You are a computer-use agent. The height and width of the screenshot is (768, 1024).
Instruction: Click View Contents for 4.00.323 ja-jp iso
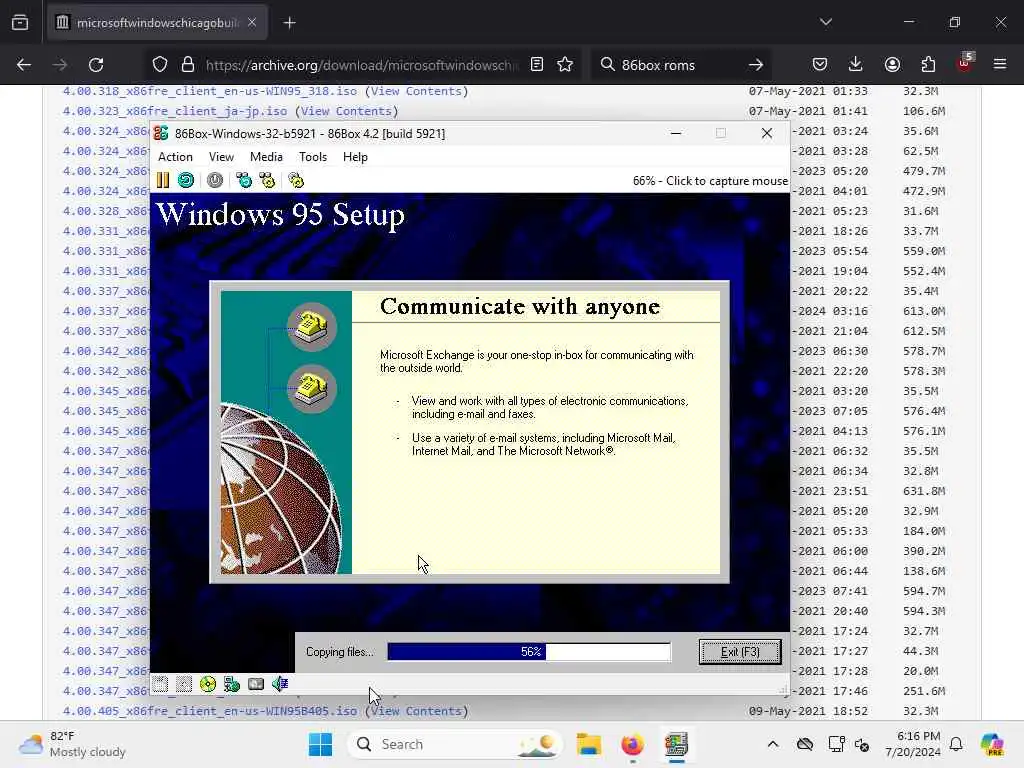pyautogui.click(x=347, y=111)
